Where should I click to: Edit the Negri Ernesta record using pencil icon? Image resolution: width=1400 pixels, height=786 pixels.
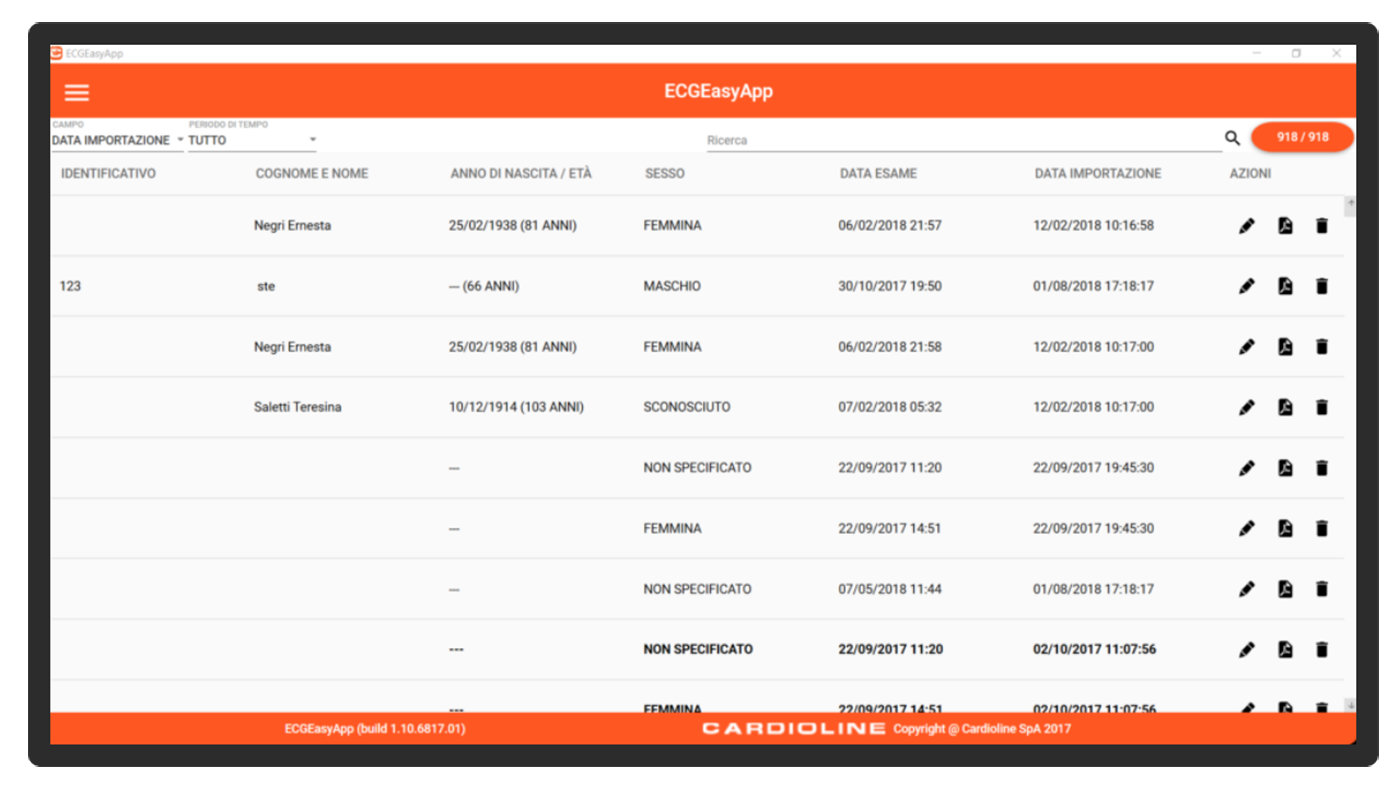(1247, 225)
